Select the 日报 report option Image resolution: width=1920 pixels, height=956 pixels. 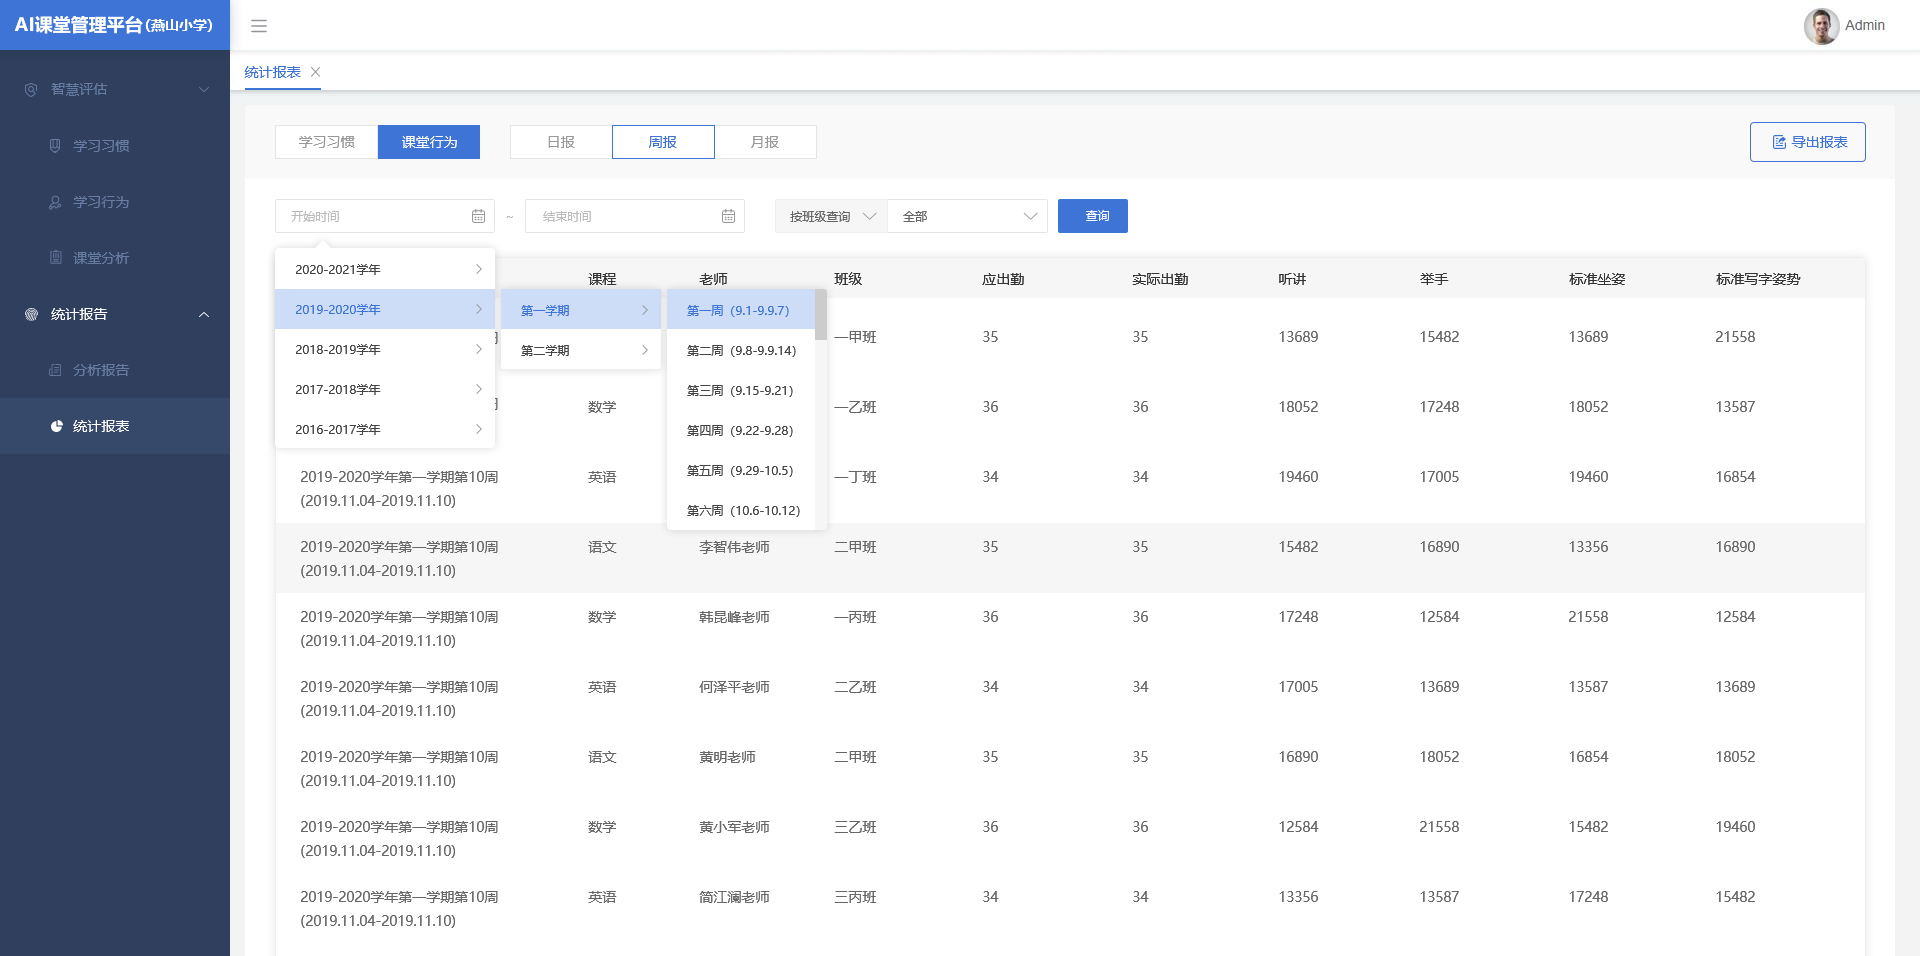click(561, 142)
